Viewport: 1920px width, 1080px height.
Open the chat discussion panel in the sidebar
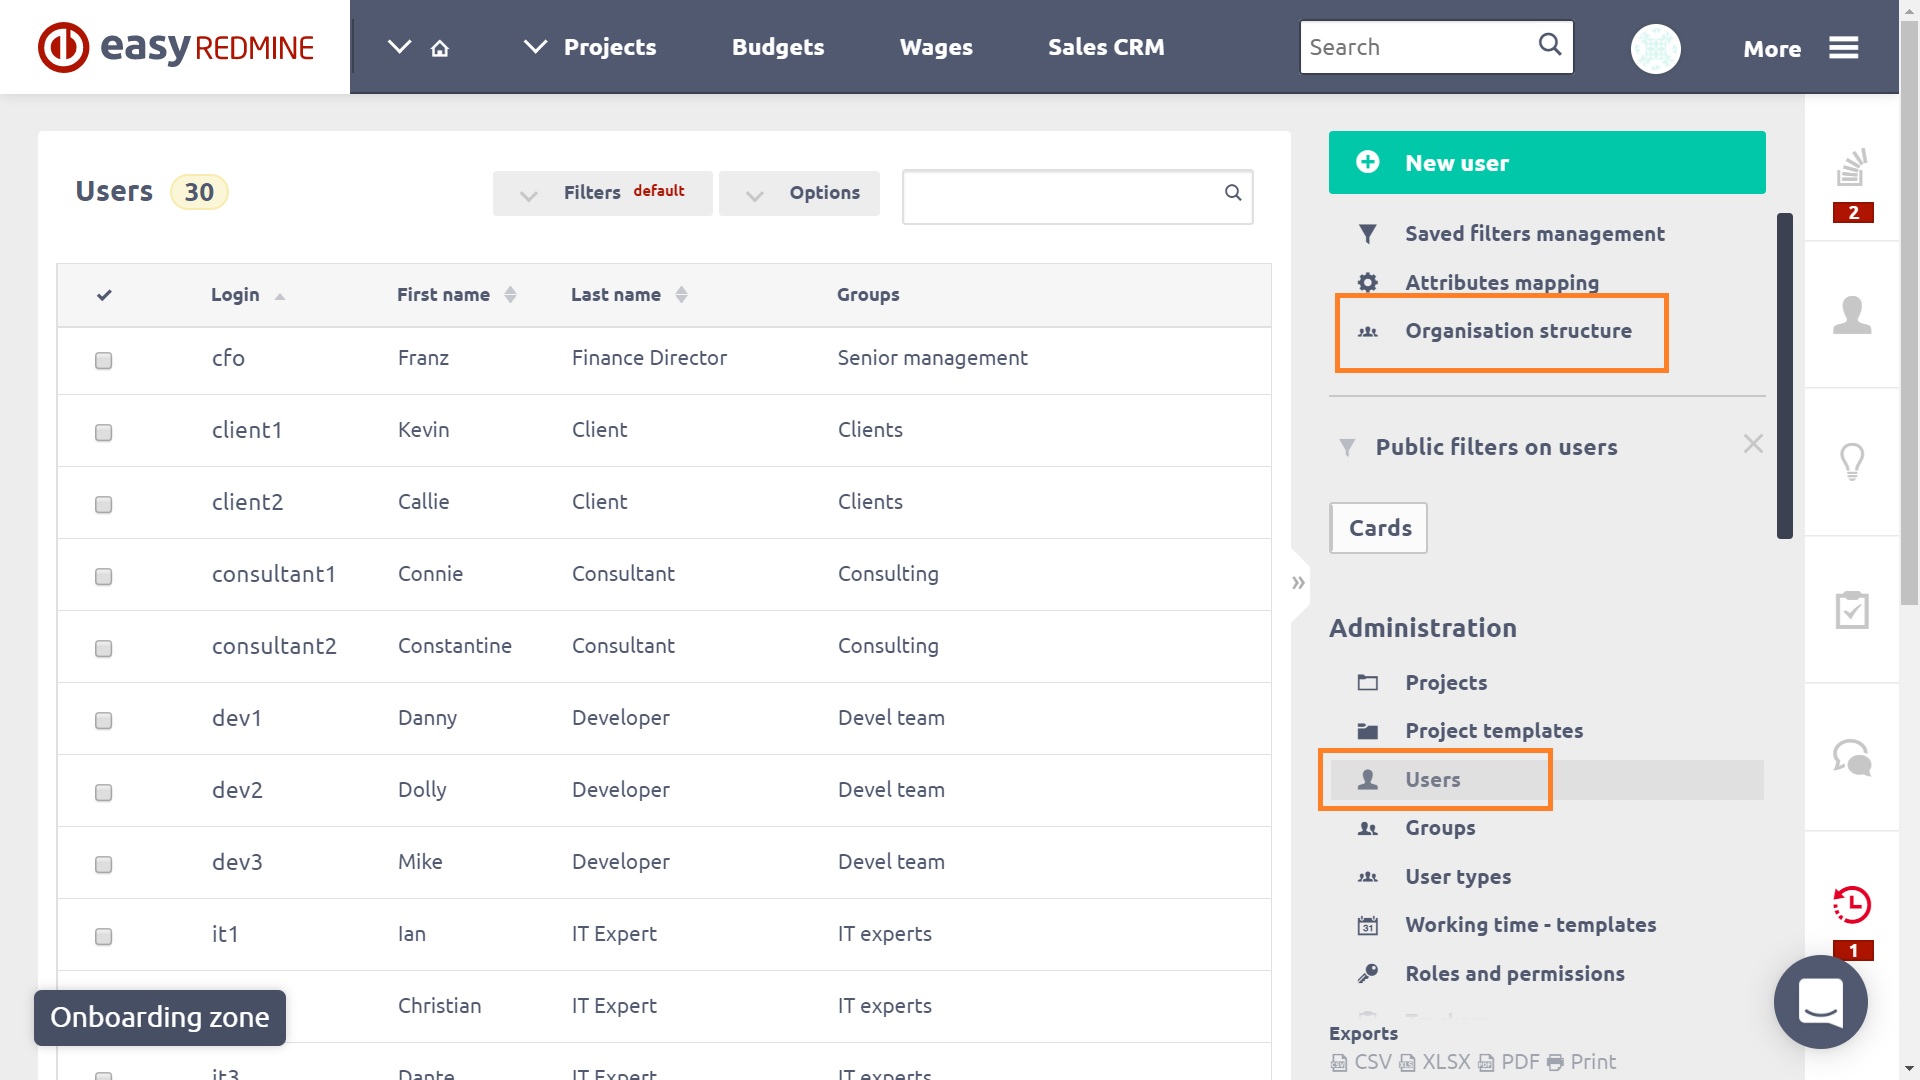(x=1852, y=758)
